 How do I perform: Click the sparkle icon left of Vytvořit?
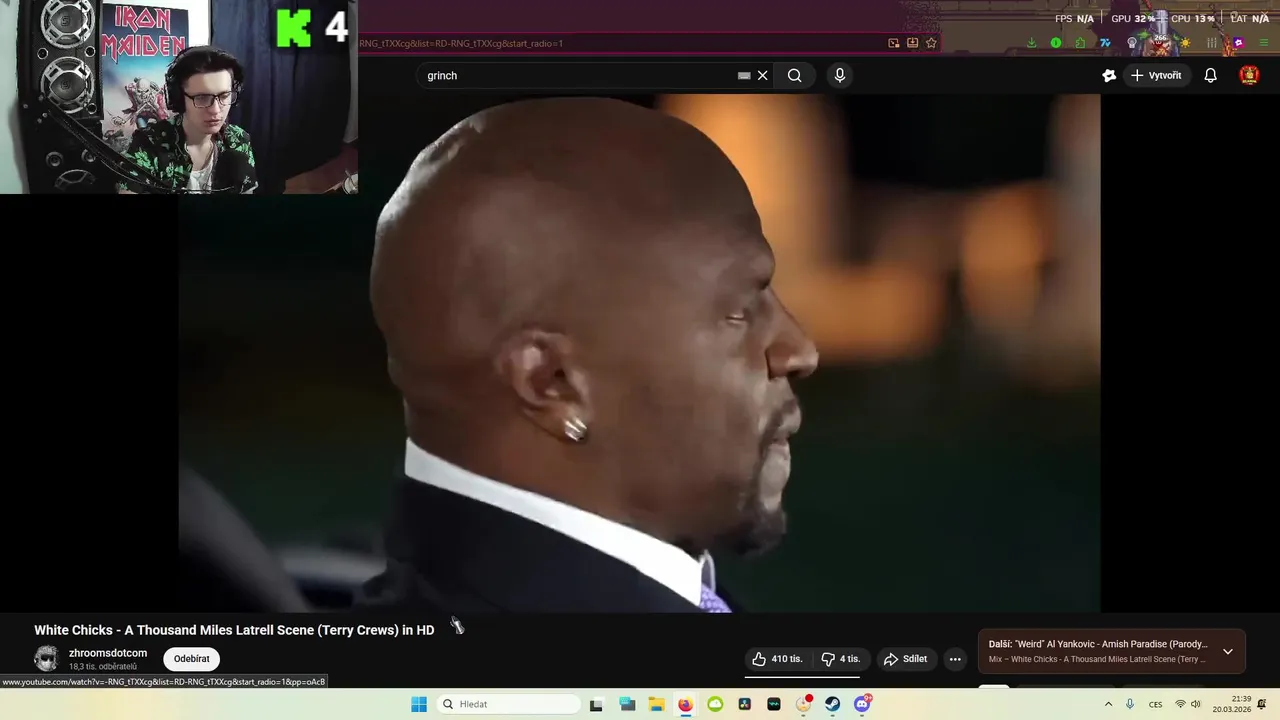(1109, 75)
